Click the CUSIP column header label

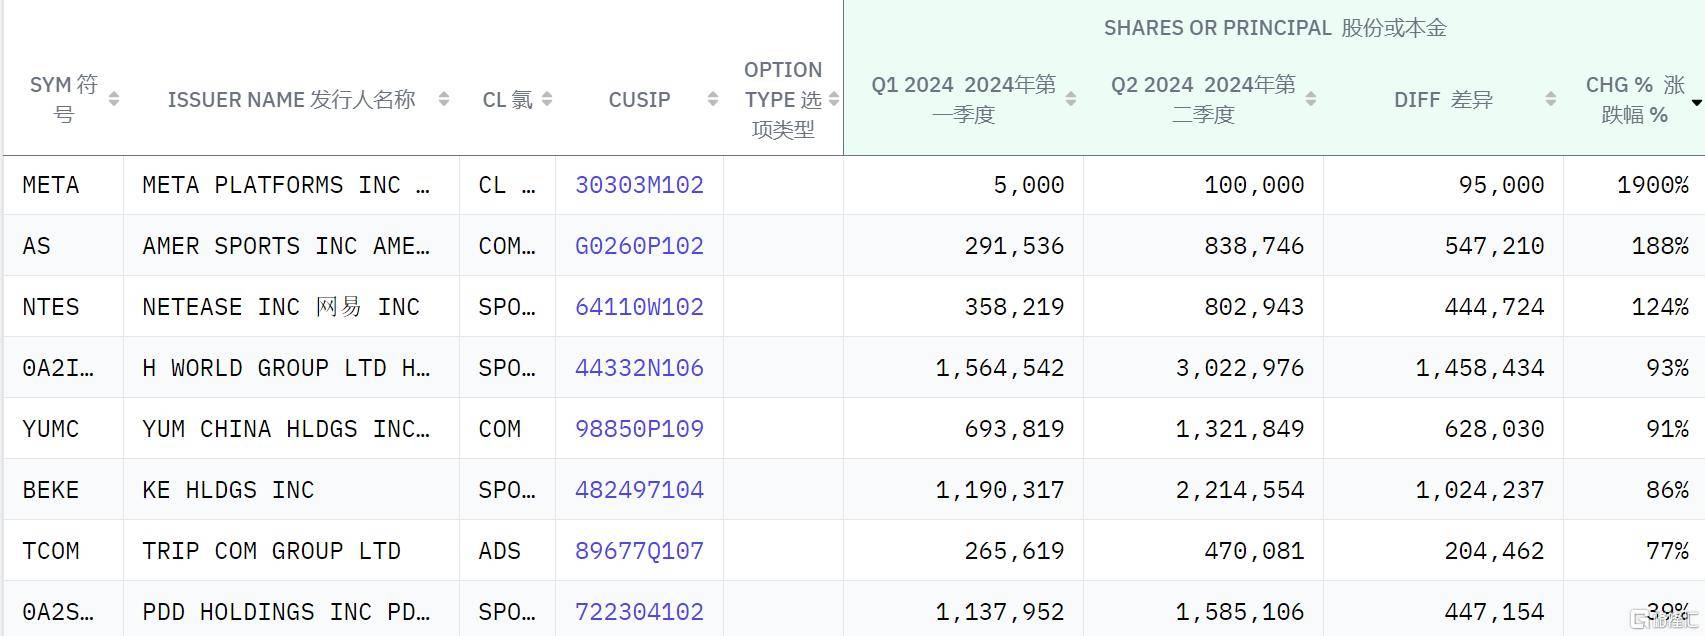pyautogui.click(x=640, y=99)
